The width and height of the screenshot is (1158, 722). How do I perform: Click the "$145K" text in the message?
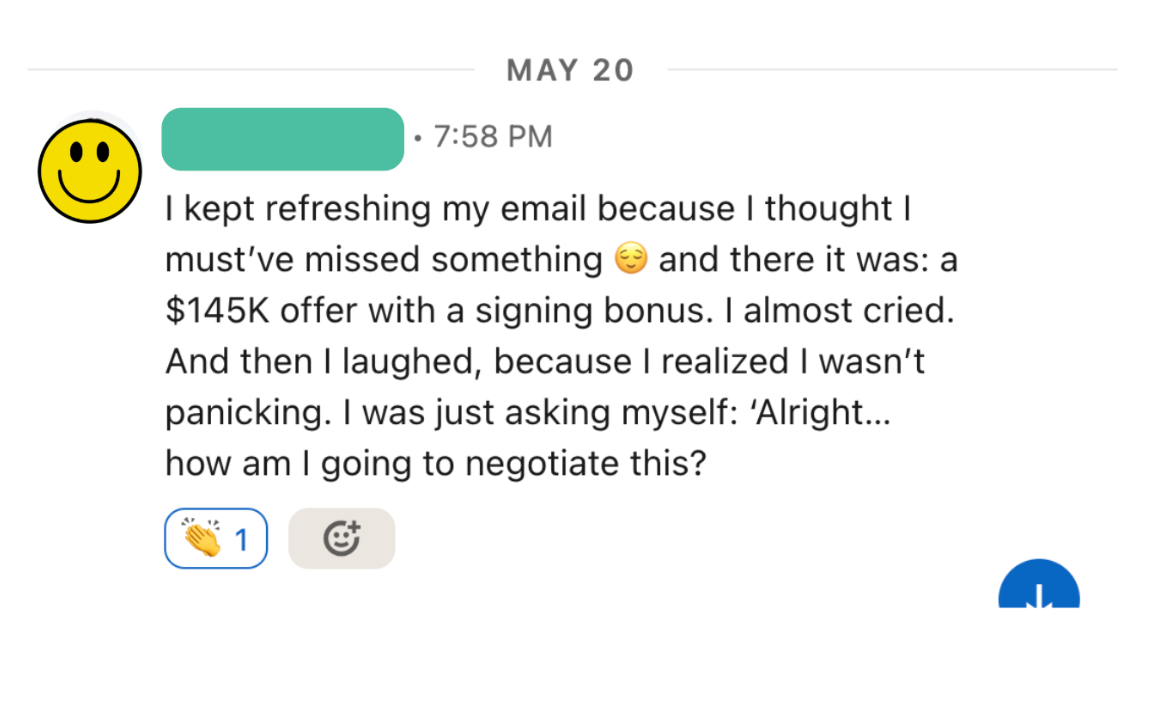217,311
